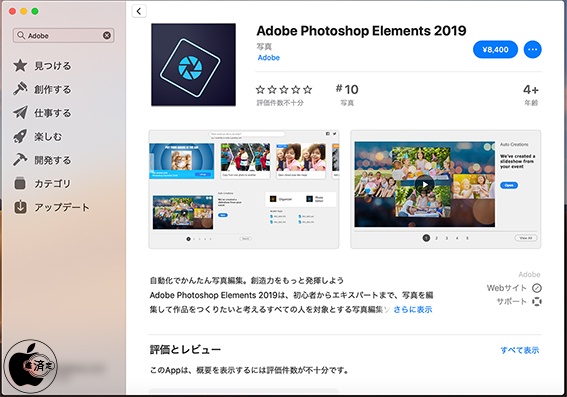567x397 pixels.
Task: Click the #10 写真 ranking
Action: pyautogui.click(x=347, y=95)
